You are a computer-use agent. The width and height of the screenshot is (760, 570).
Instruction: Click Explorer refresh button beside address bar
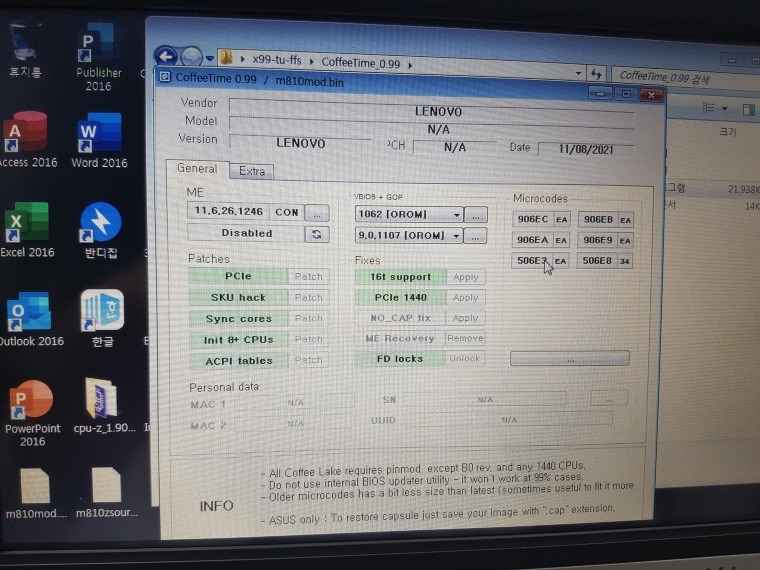pos(596,74)
